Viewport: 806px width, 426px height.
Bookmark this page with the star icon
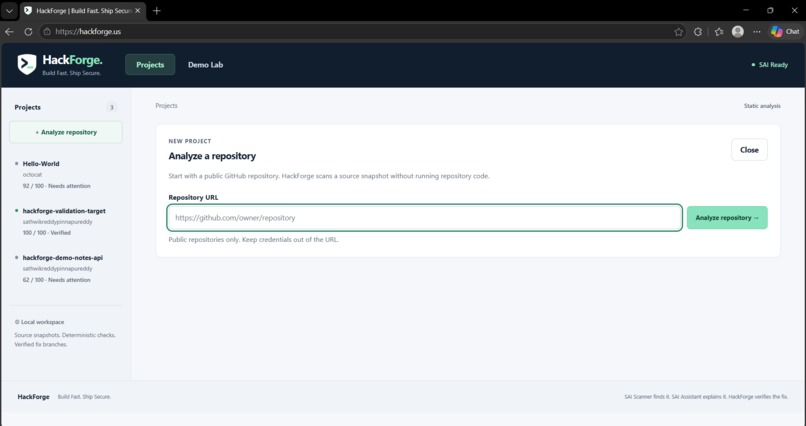[x=679, y=32]
